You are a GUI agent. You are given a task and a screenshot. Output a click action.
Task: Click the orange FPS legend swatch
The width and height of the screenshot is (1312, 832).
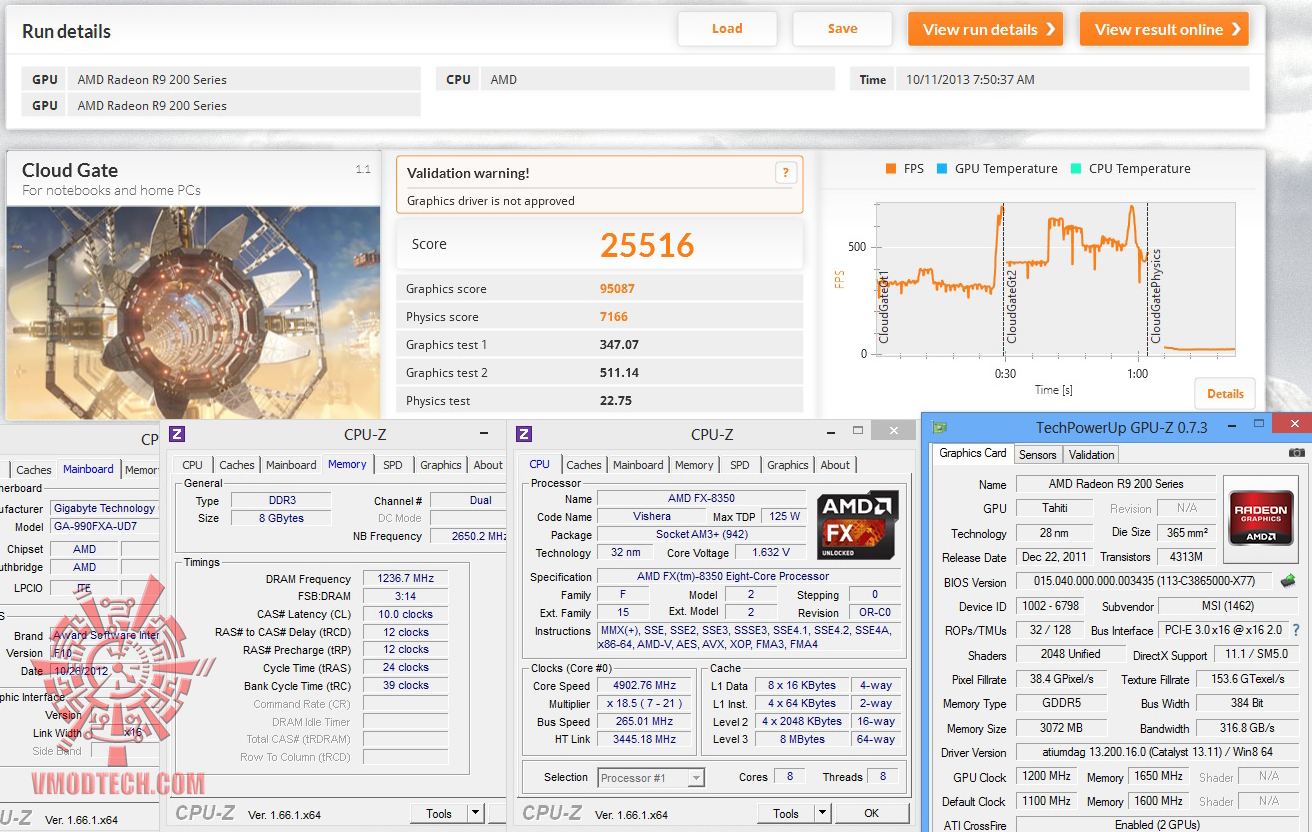pos(890,169)
